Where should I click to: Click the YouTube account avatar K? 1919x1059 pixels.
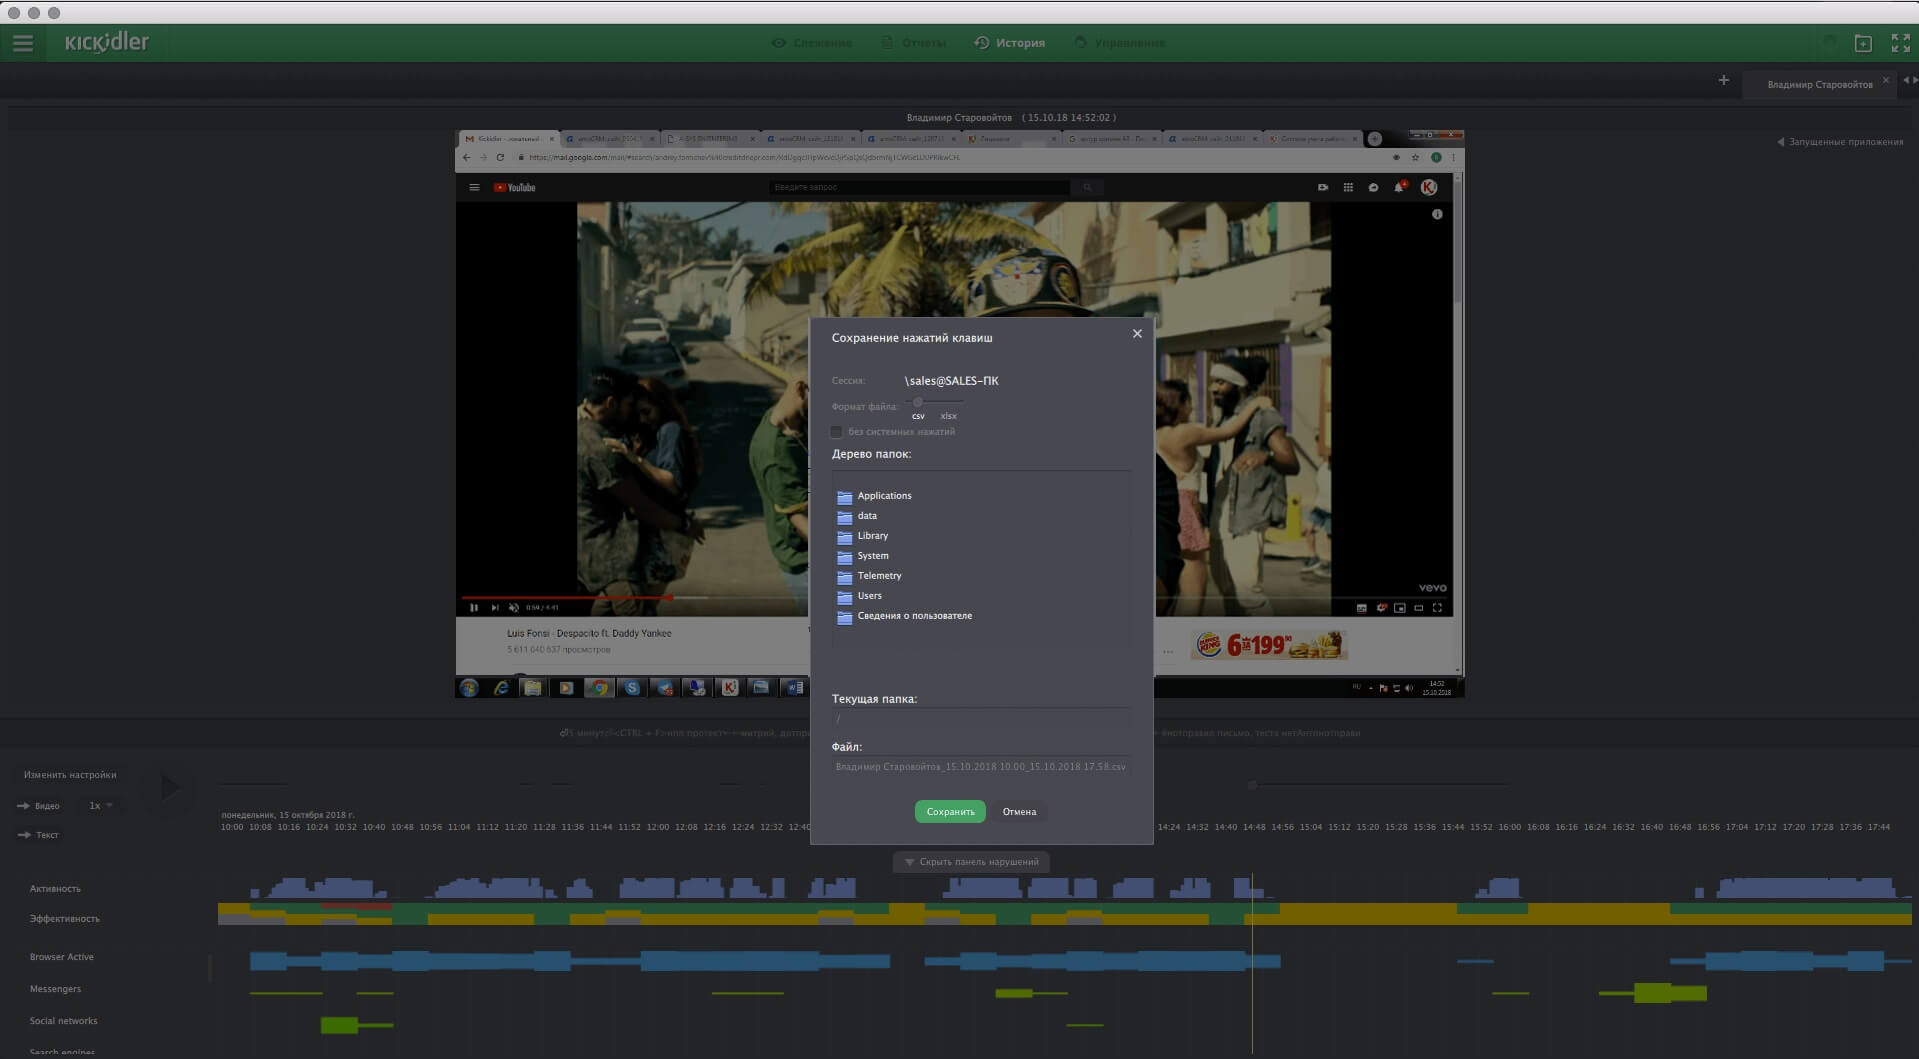1429,187
